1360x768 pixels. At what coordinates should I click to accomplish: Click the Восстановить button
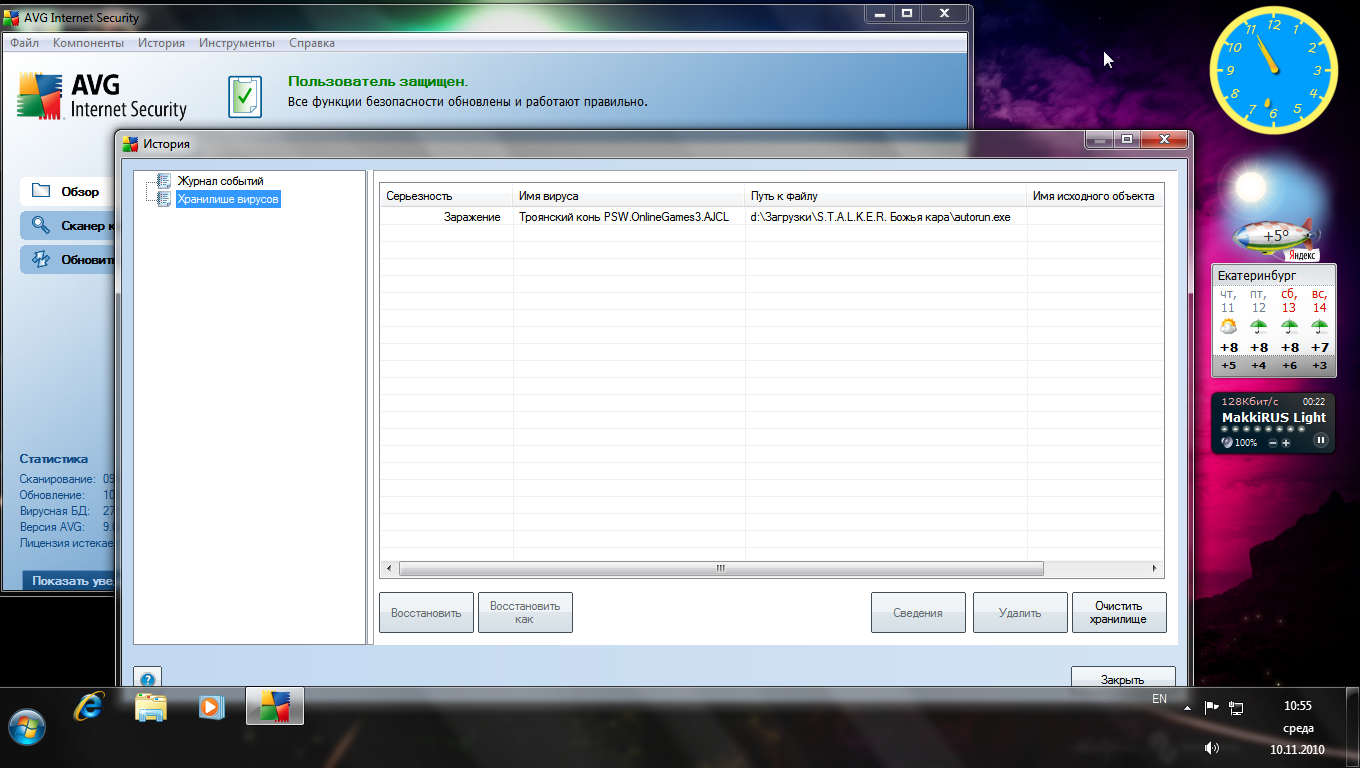(426, 613)
